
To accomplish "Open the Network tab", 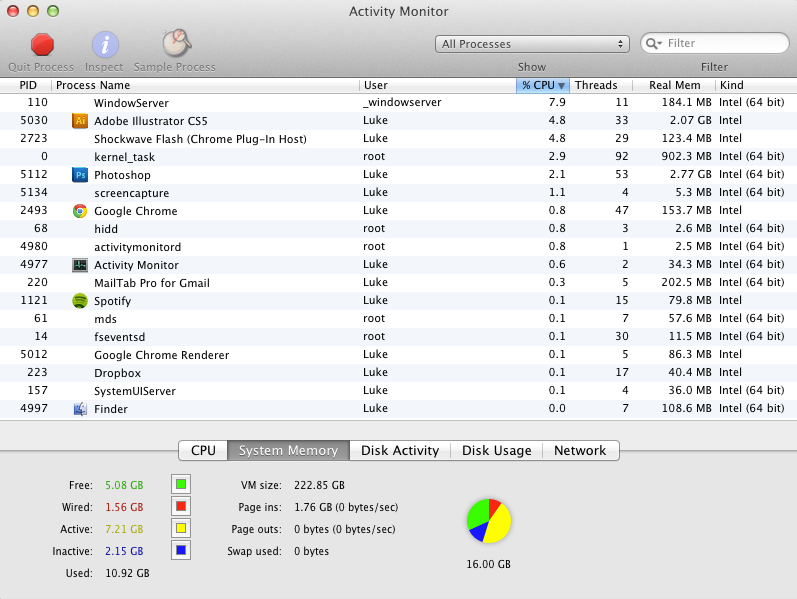I will click(x=580, y=451).
